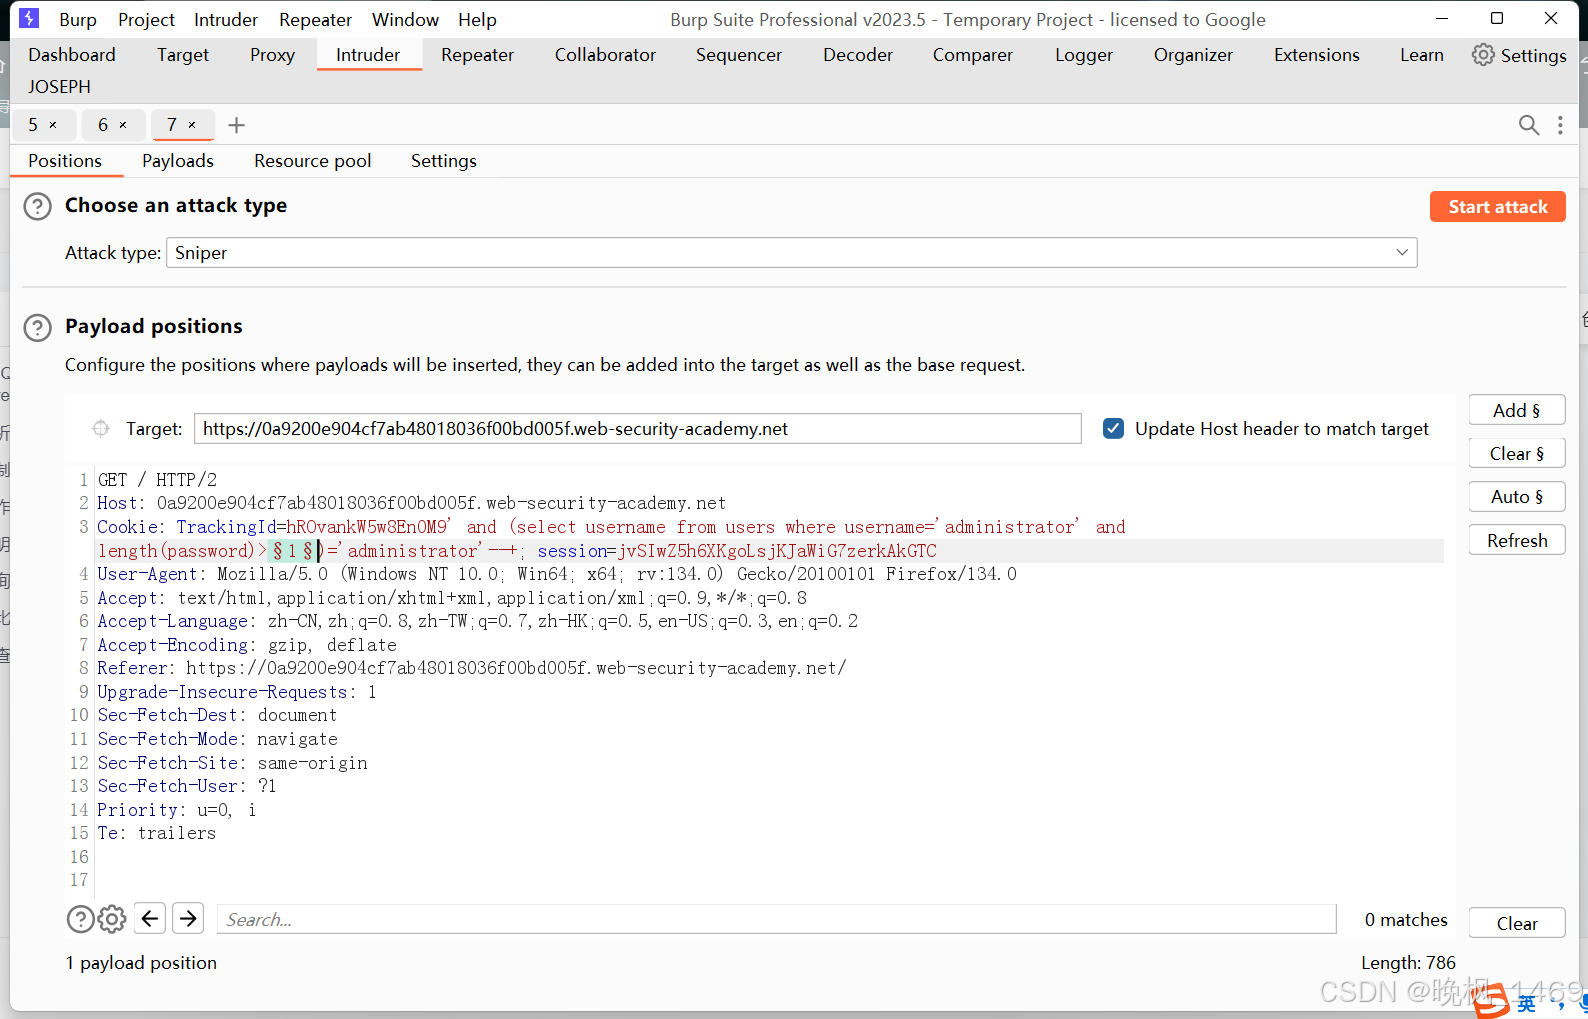Viewport: 1588px width, 1019px height.
Task: Open help icon beside search bar
Action: 81,918
